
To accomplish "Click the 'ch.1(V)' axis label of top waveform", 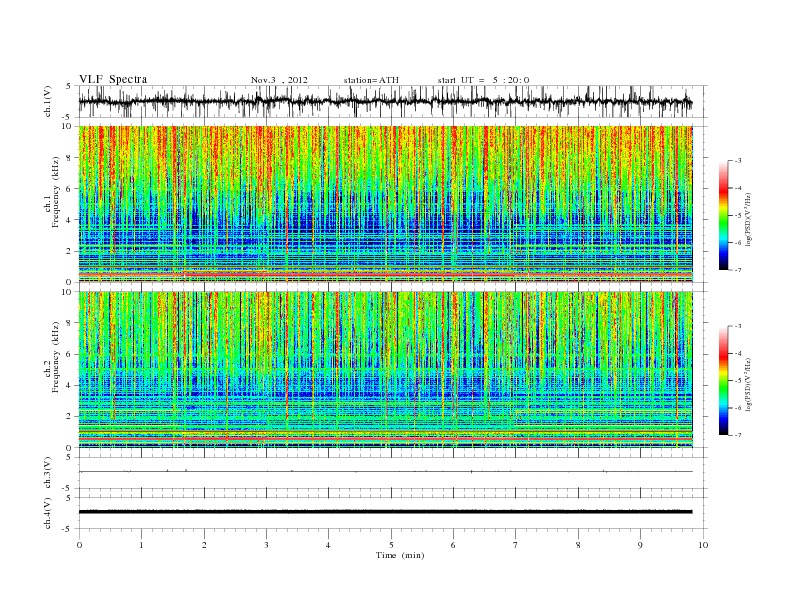I will (x=48, y=101).
